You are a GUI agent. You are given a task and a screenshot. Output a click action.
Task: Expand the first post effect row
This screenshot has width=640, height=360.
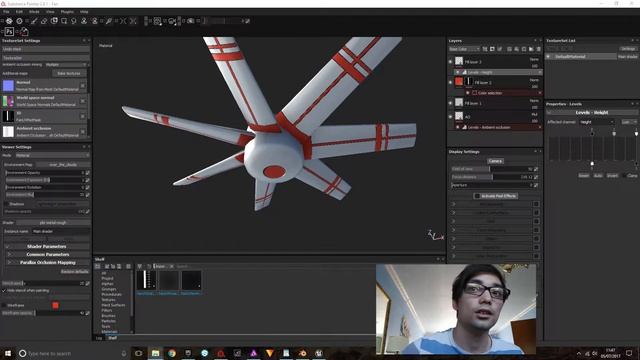point(453,204)
